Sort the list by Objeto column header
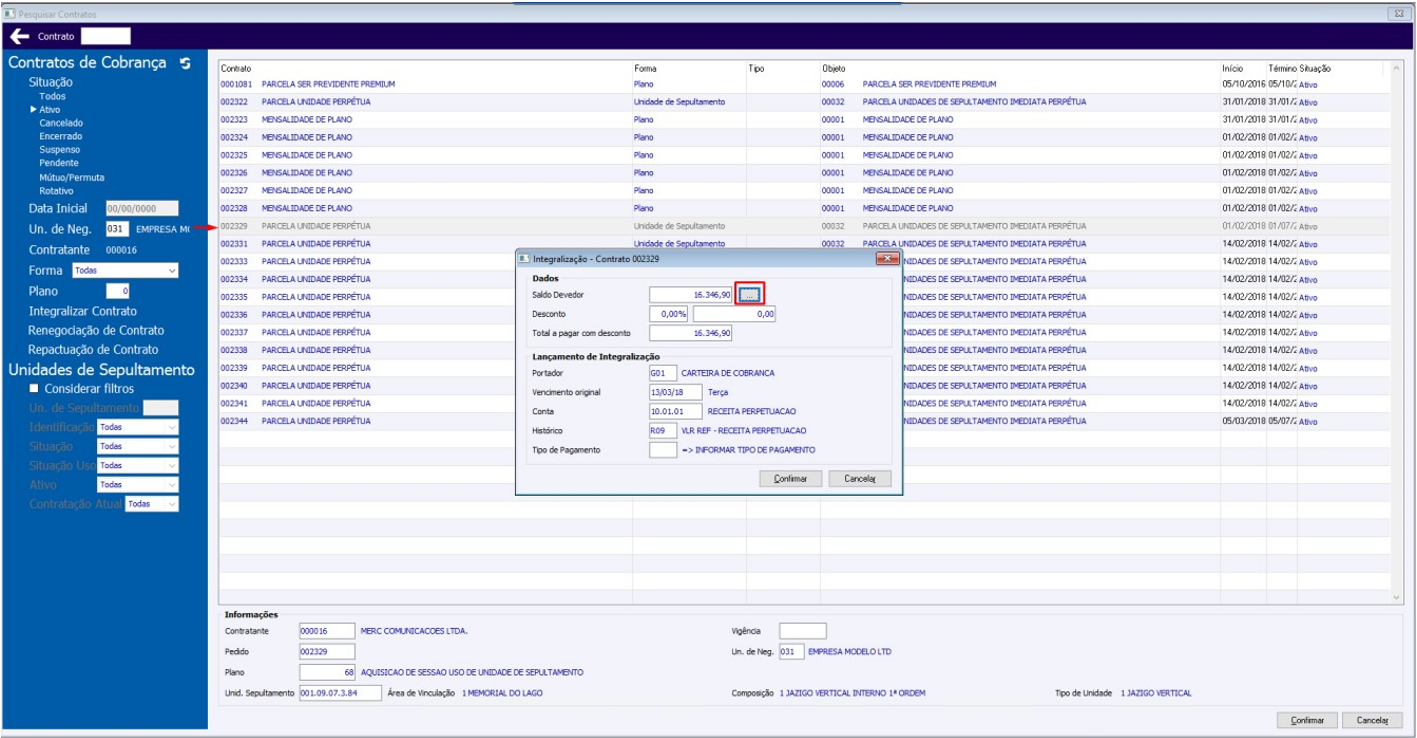Viewport: 1417px width, 738px height. pyautogui.click(x=833, y=68)
